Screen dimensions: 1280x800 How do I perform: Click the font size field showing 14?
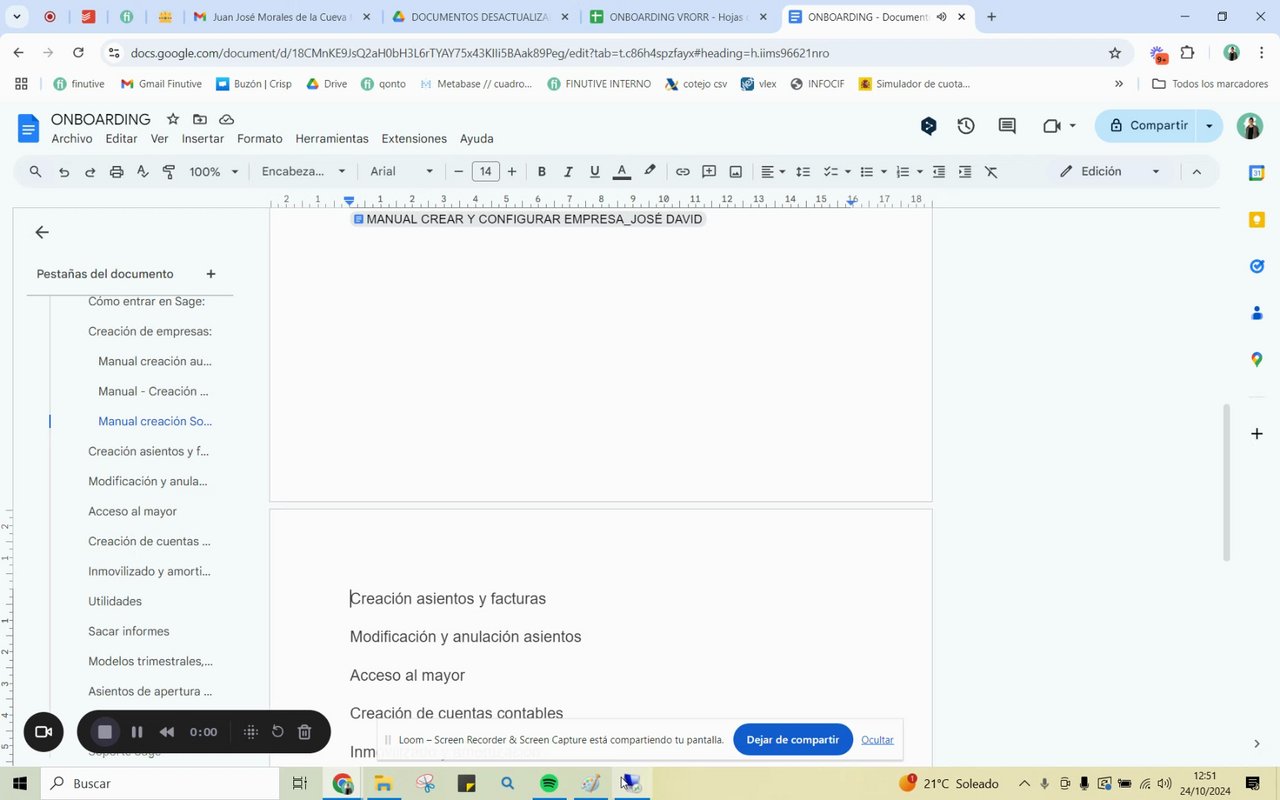[486, 172]
